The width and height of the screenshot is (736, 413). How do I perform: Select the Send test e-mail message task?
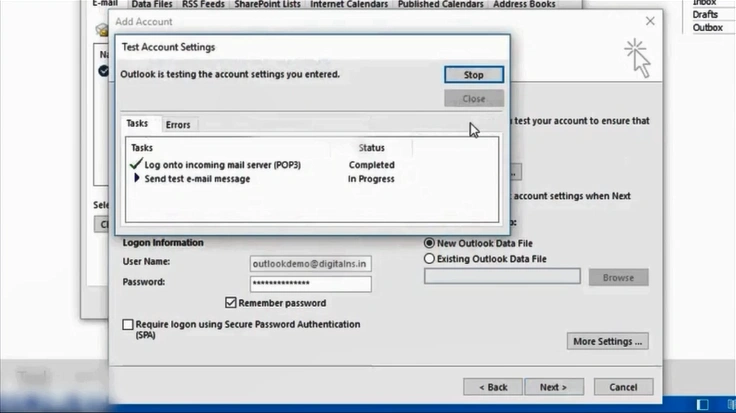(x=197, y=179)
